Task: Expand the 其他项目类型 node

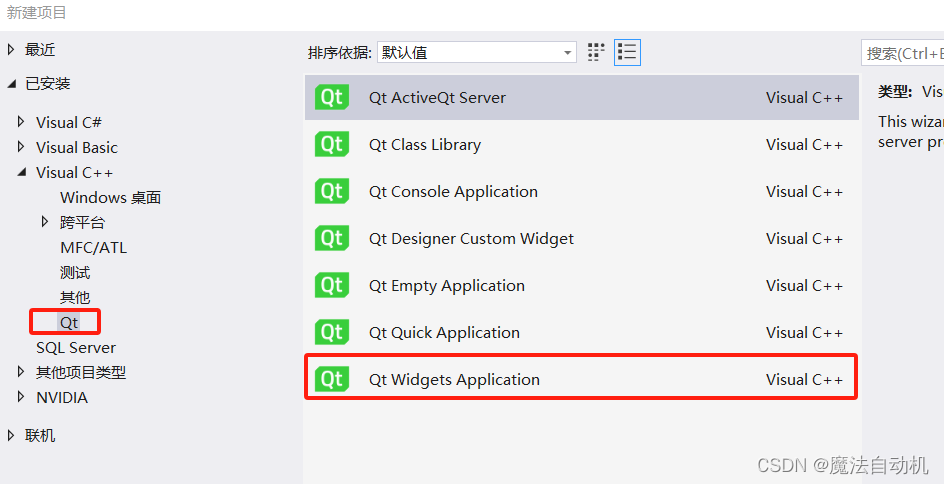Action: pos(21,372)
